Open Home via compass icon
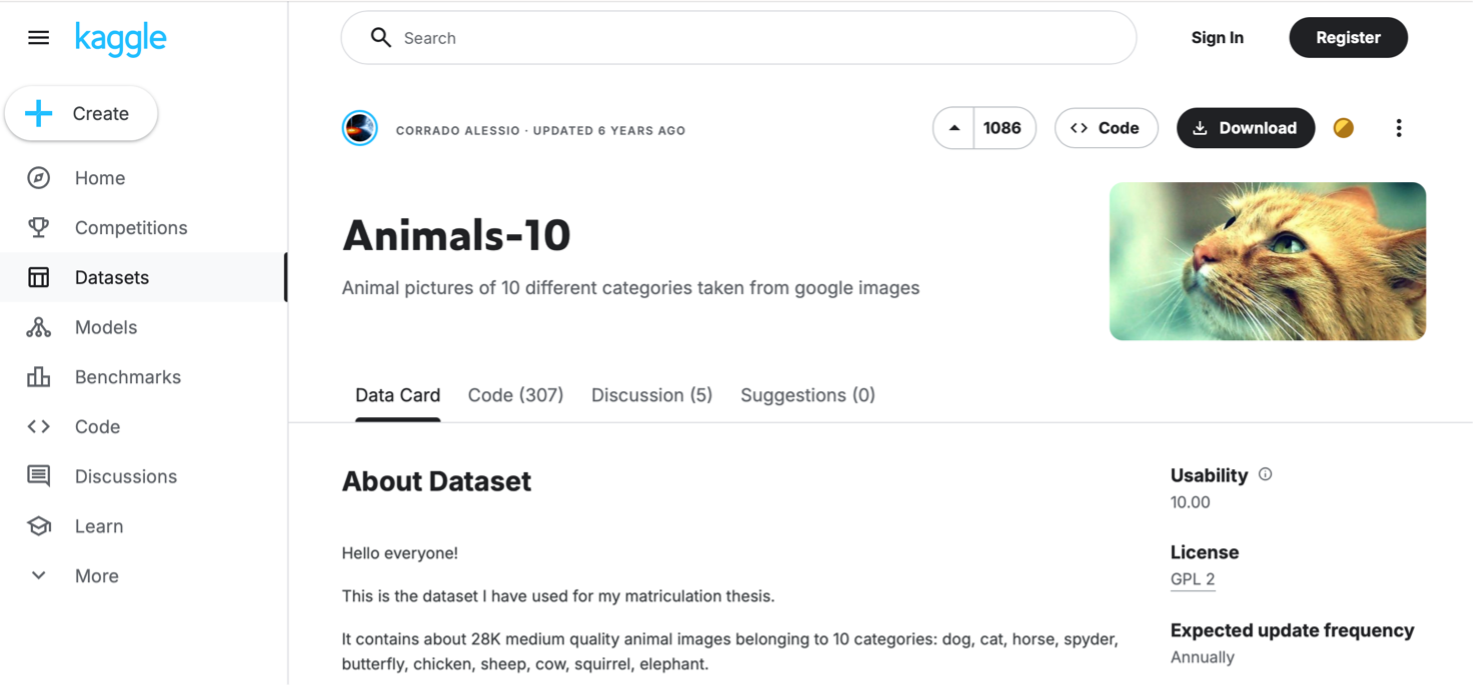The width and height of the screenshot is (1475, 687). (x=38, y=178)
